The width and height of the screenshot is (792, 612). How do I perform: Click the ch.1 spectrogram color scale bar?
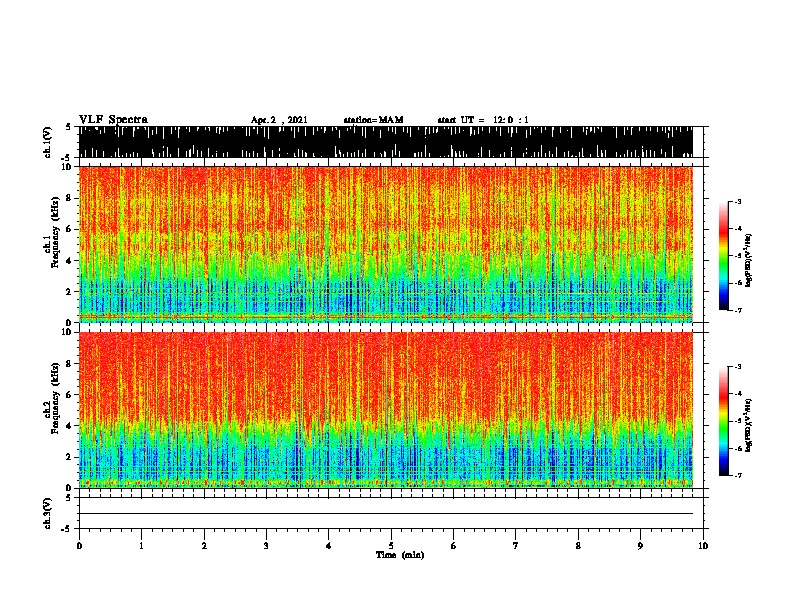point(724,256)
